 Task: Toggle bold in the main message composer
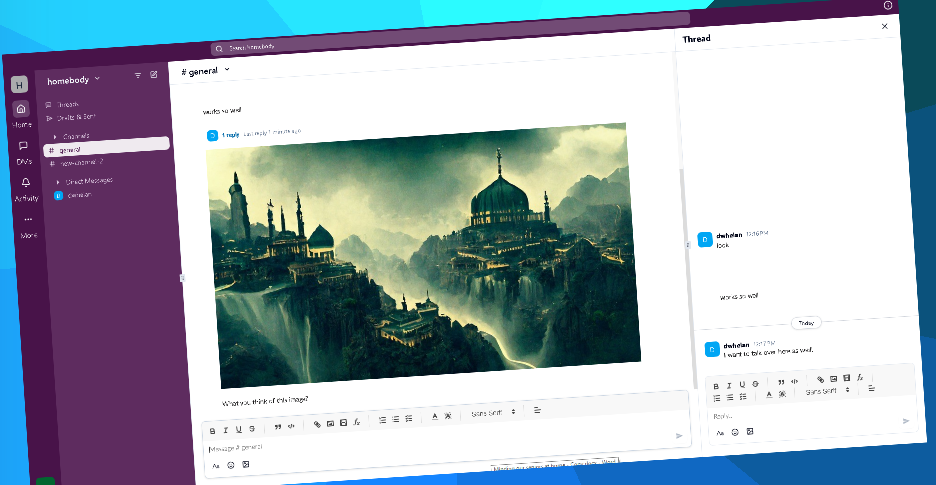(212, 430)
